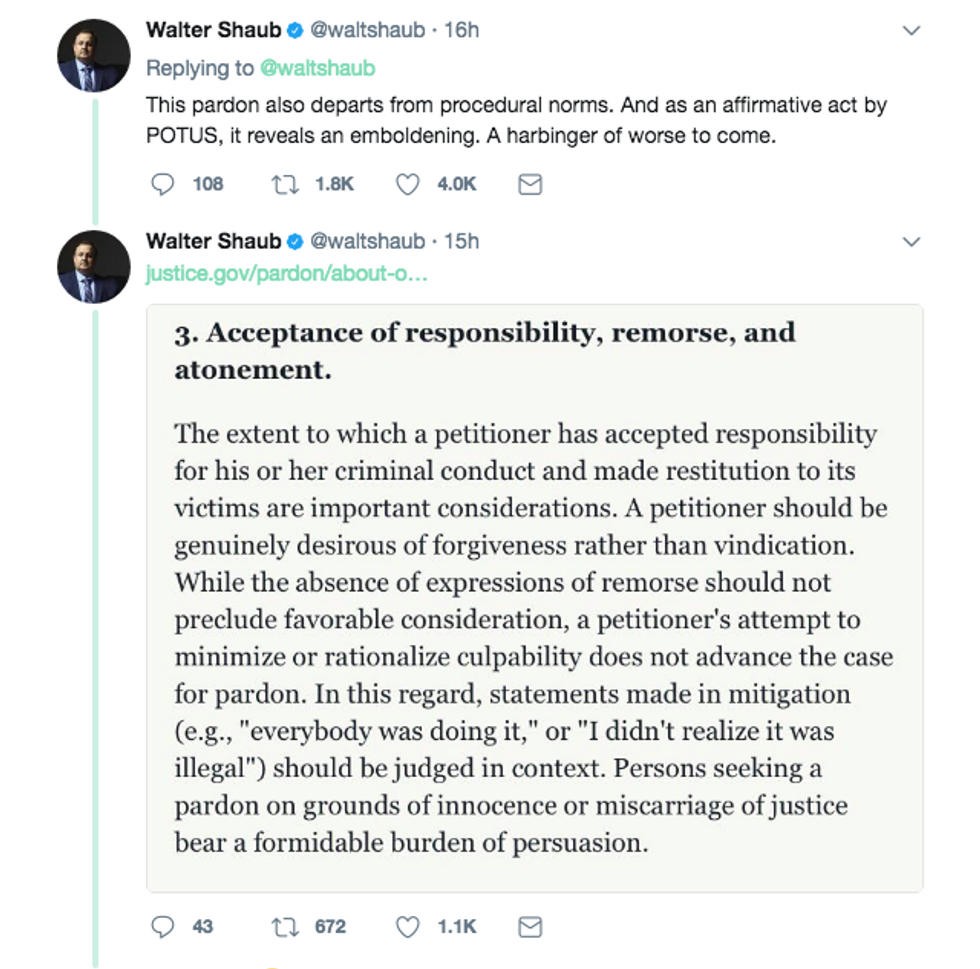Viewport: 980px width, 969px height.
Task: Open the @waltshaub handle on 15h tweet
Action: 368,241
